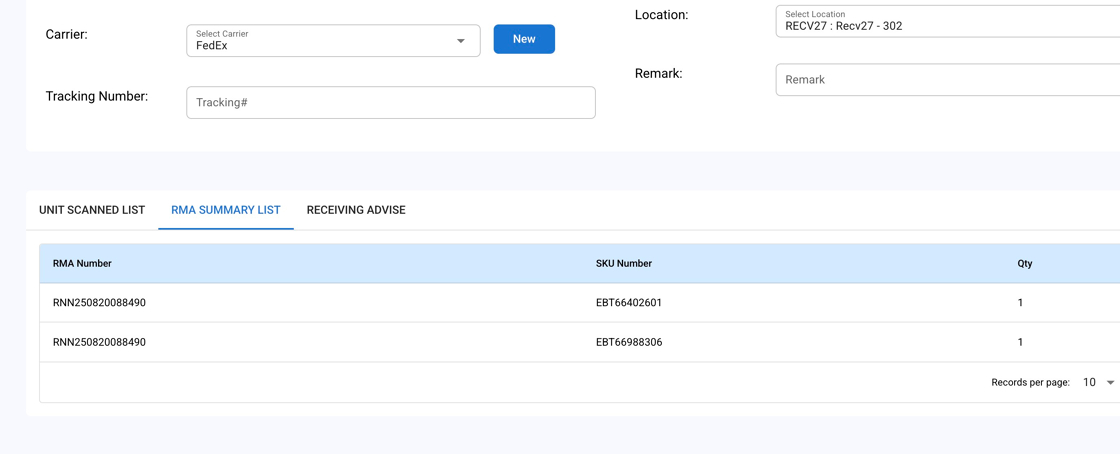Image resolution: width=1120 pixels, height=454 pixels.
Task: Click the Tracking Number label
Action: [x=97, y=97]
